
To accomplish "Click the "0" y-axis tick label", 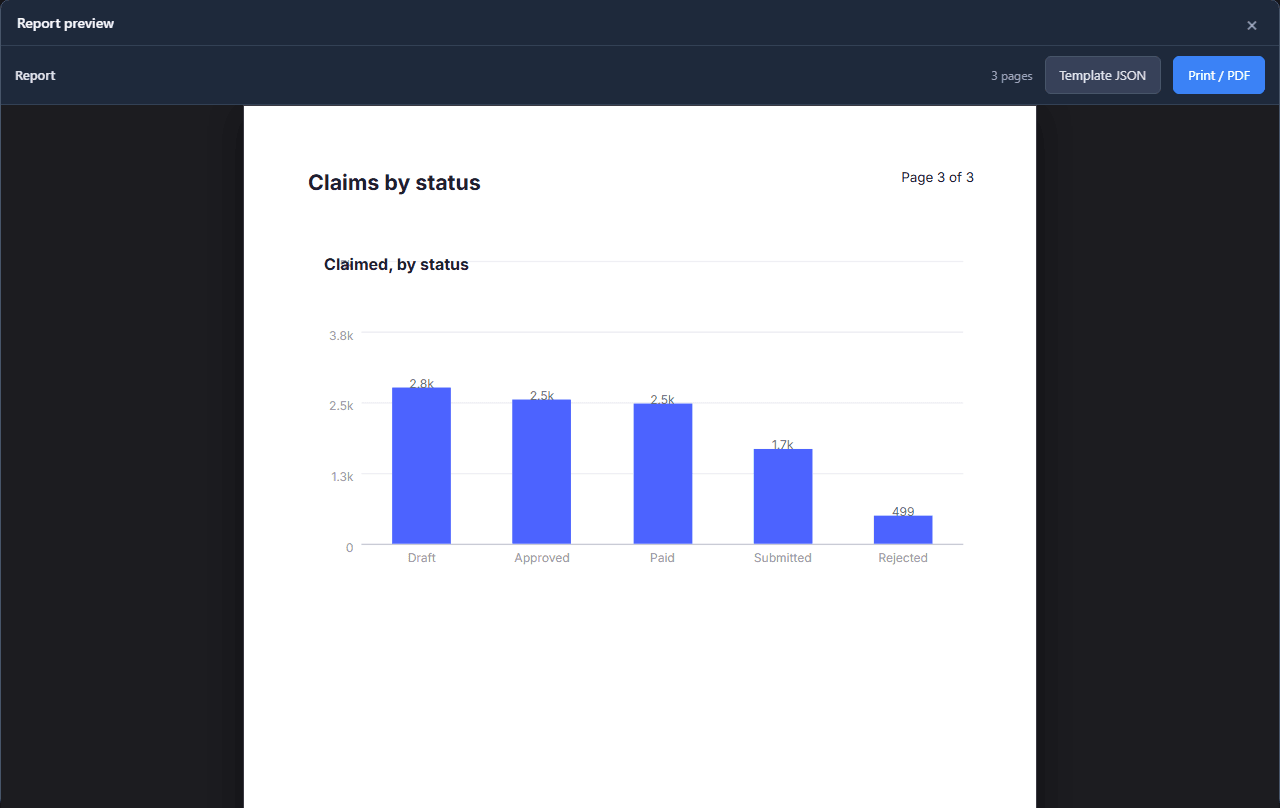I will (x=350, y=547).
